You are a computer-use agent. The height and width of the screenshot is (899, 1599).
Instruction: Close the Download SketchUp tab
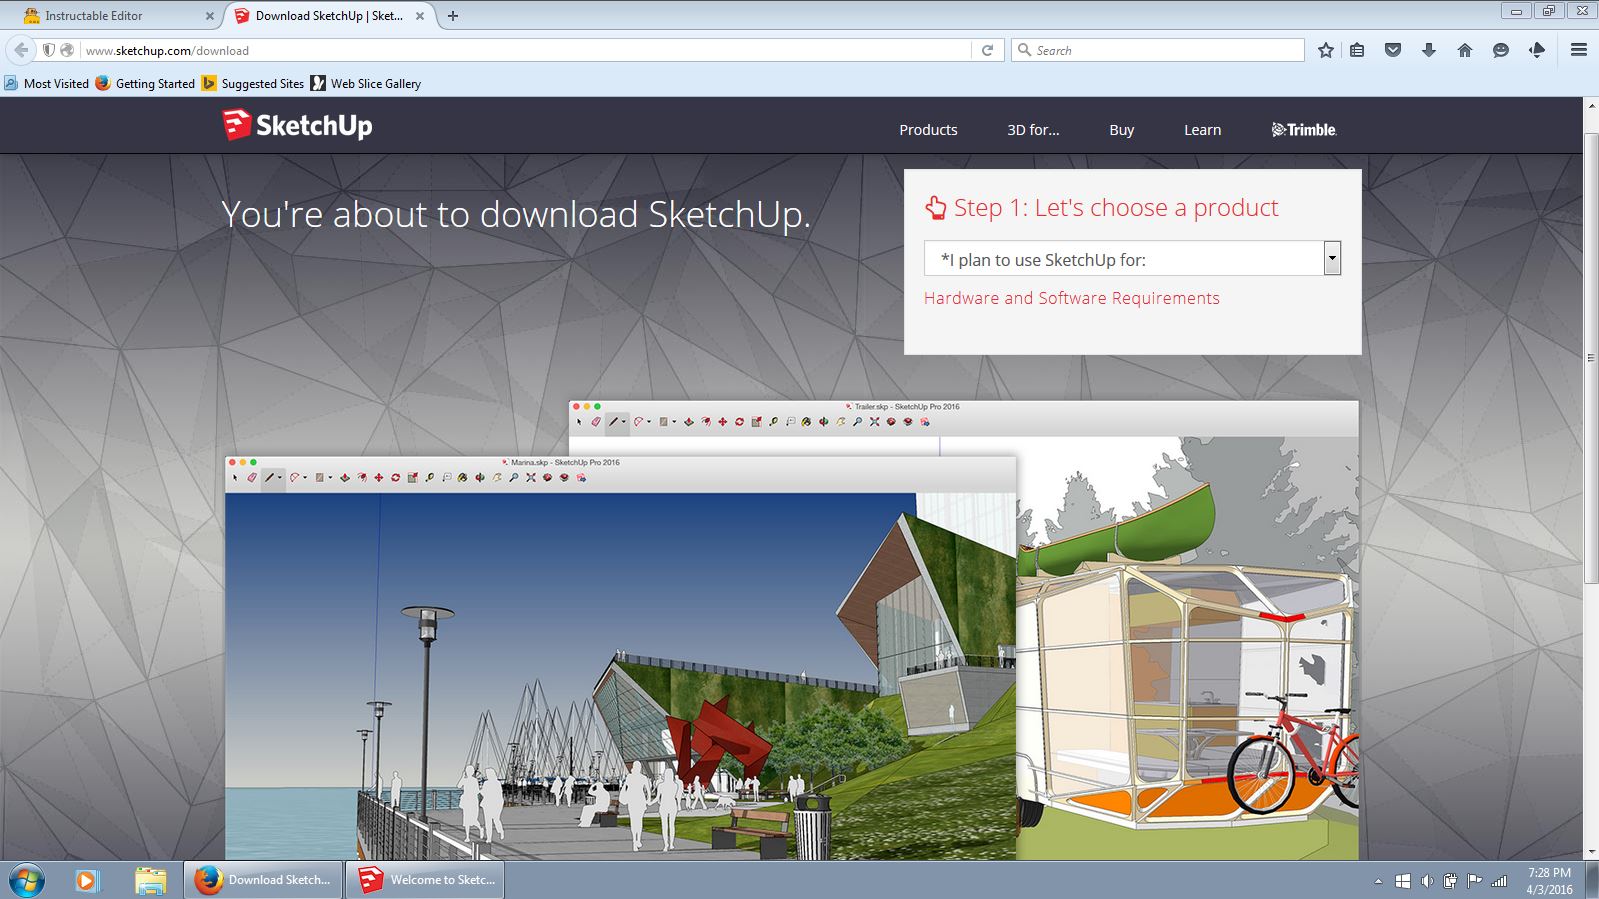(420, 16)
